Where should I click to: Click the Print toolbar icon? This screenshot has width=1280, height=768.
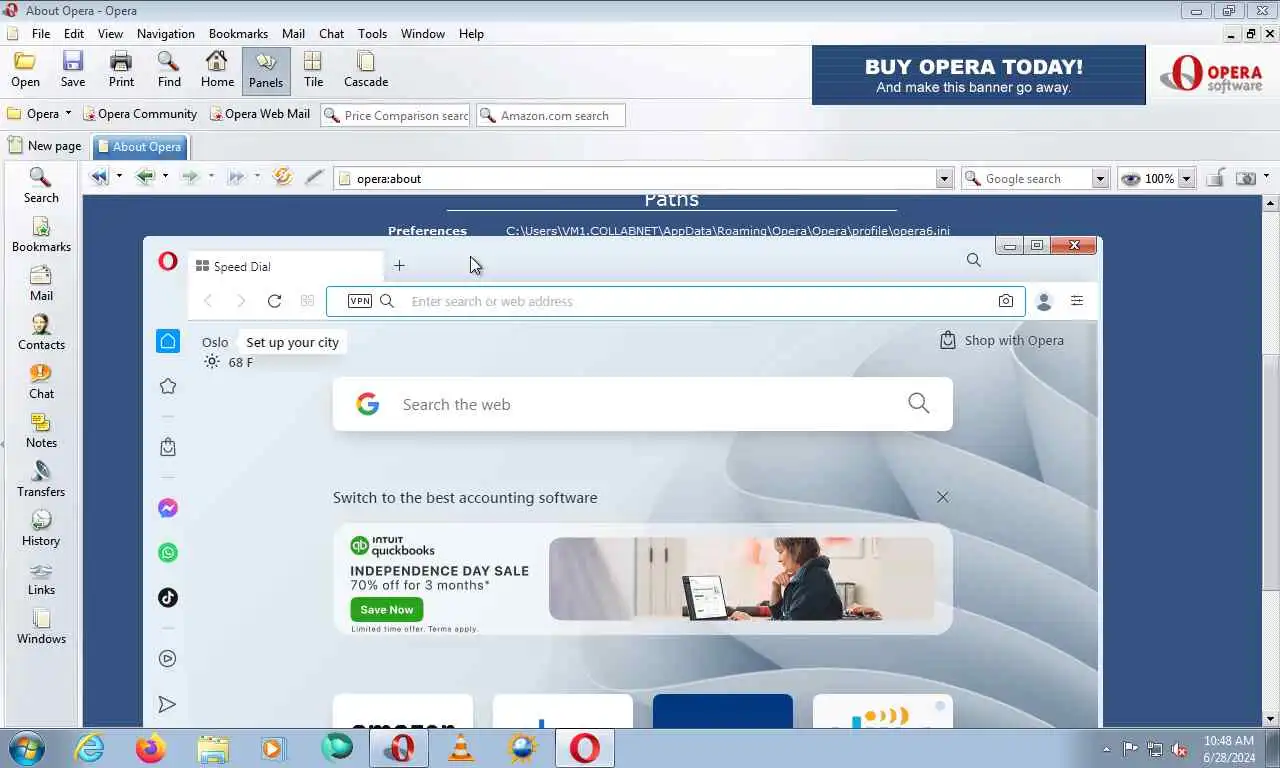click(121, 70)
